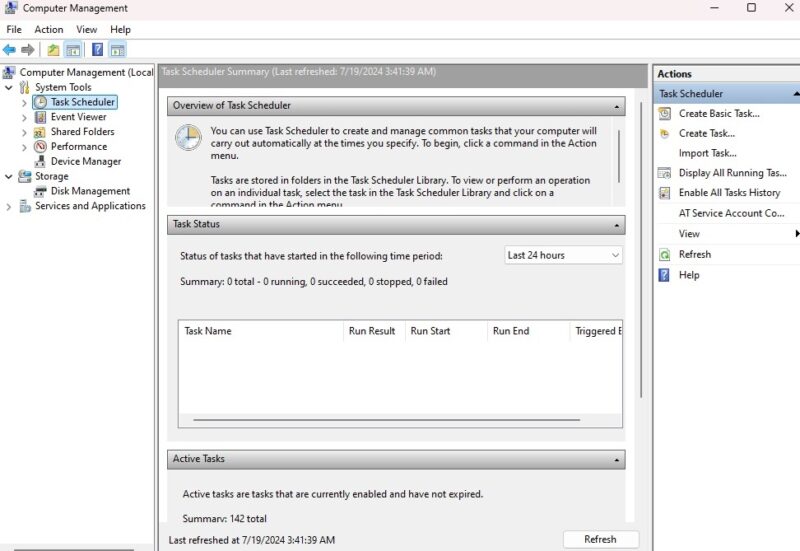This screenshot has width=800, height=551.
Task: Open the File menu
Action: coord(14,30)
